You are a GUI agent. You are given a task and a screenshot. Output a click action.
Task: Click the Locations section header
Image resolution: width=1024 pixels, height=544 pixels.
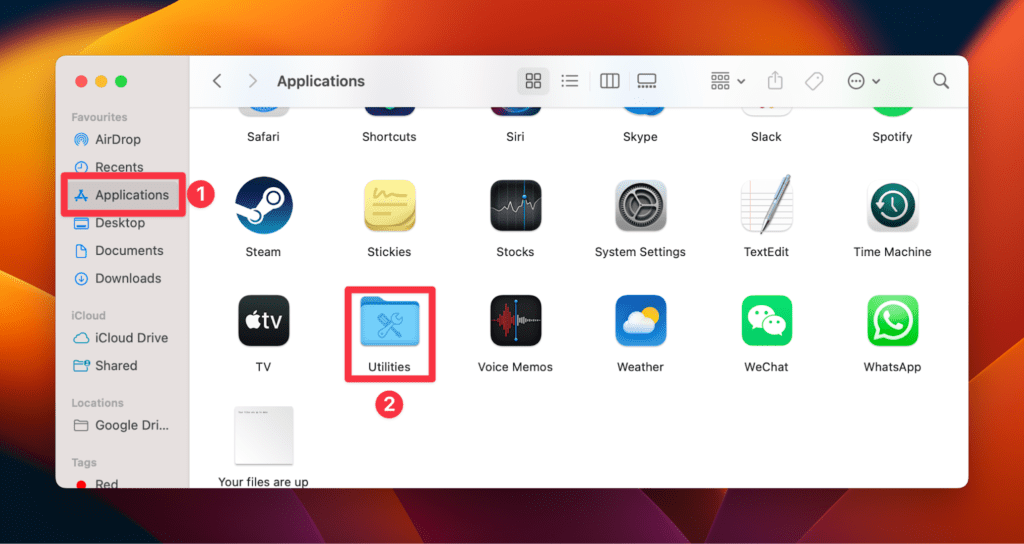pos(97,403)
